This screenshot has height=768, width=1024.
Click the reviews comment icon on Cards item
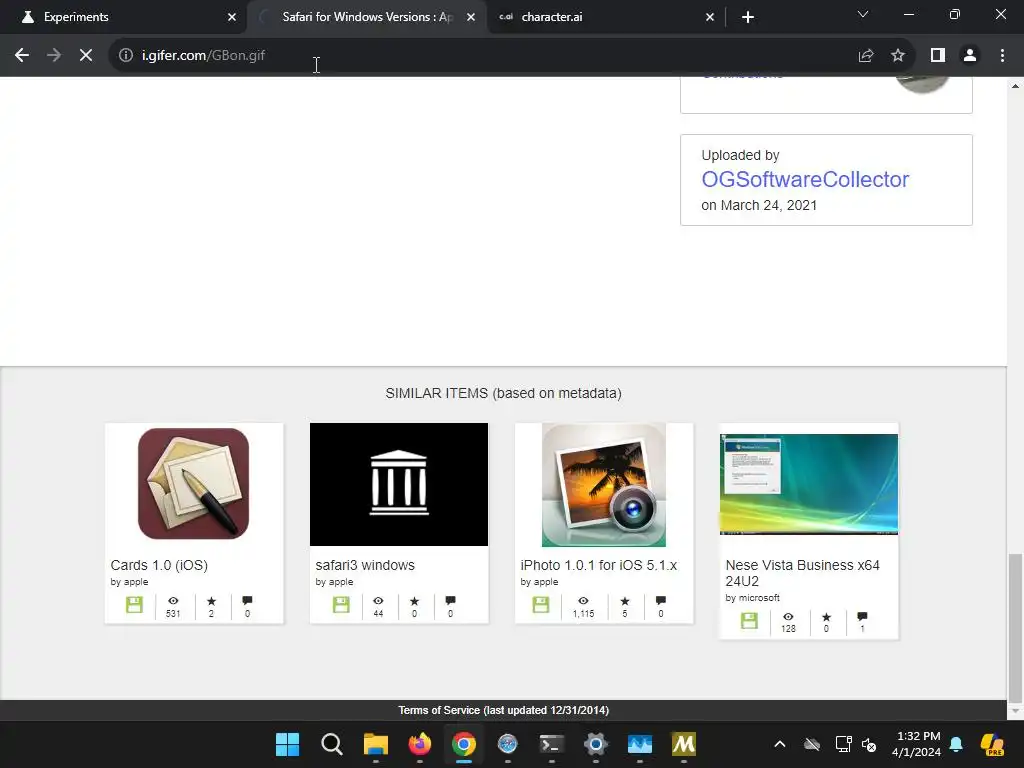pos(247,601)
